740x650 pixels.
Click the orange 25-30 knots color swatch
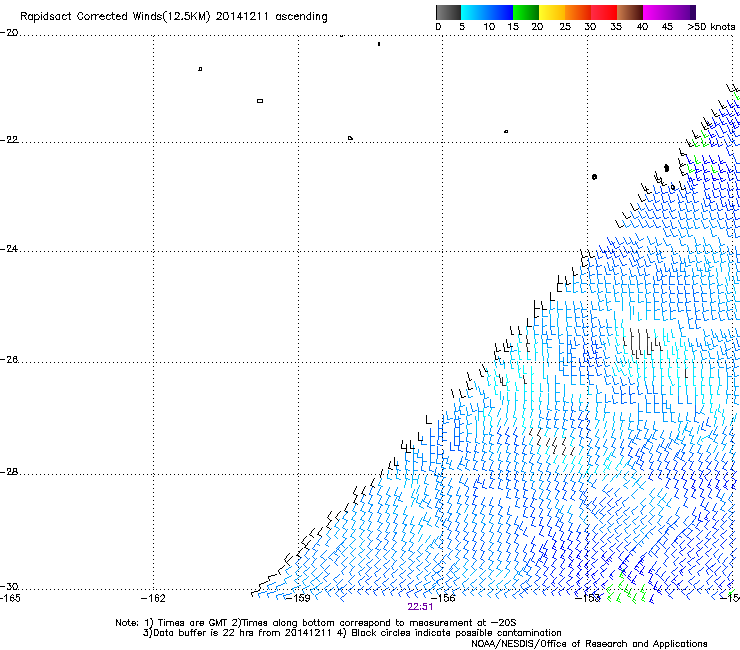(x=578, y=12)
